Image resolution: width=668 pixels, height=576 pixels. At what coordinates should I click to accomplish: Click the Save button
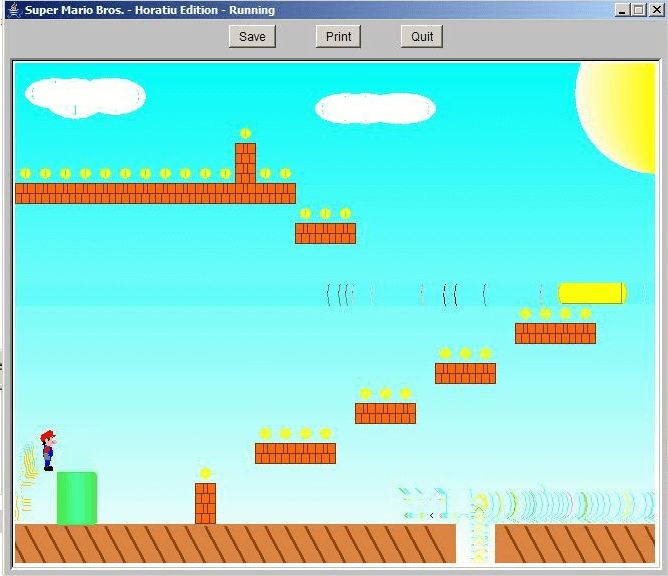click(252, 37)
